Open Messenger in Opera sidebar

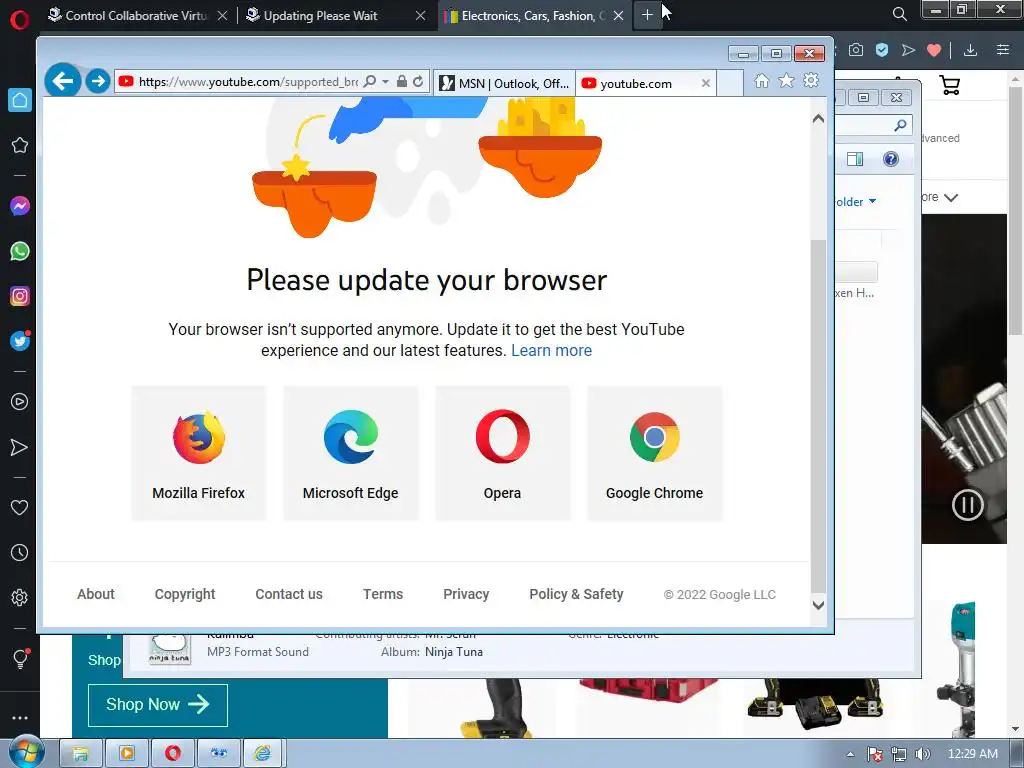pos(20,206)
